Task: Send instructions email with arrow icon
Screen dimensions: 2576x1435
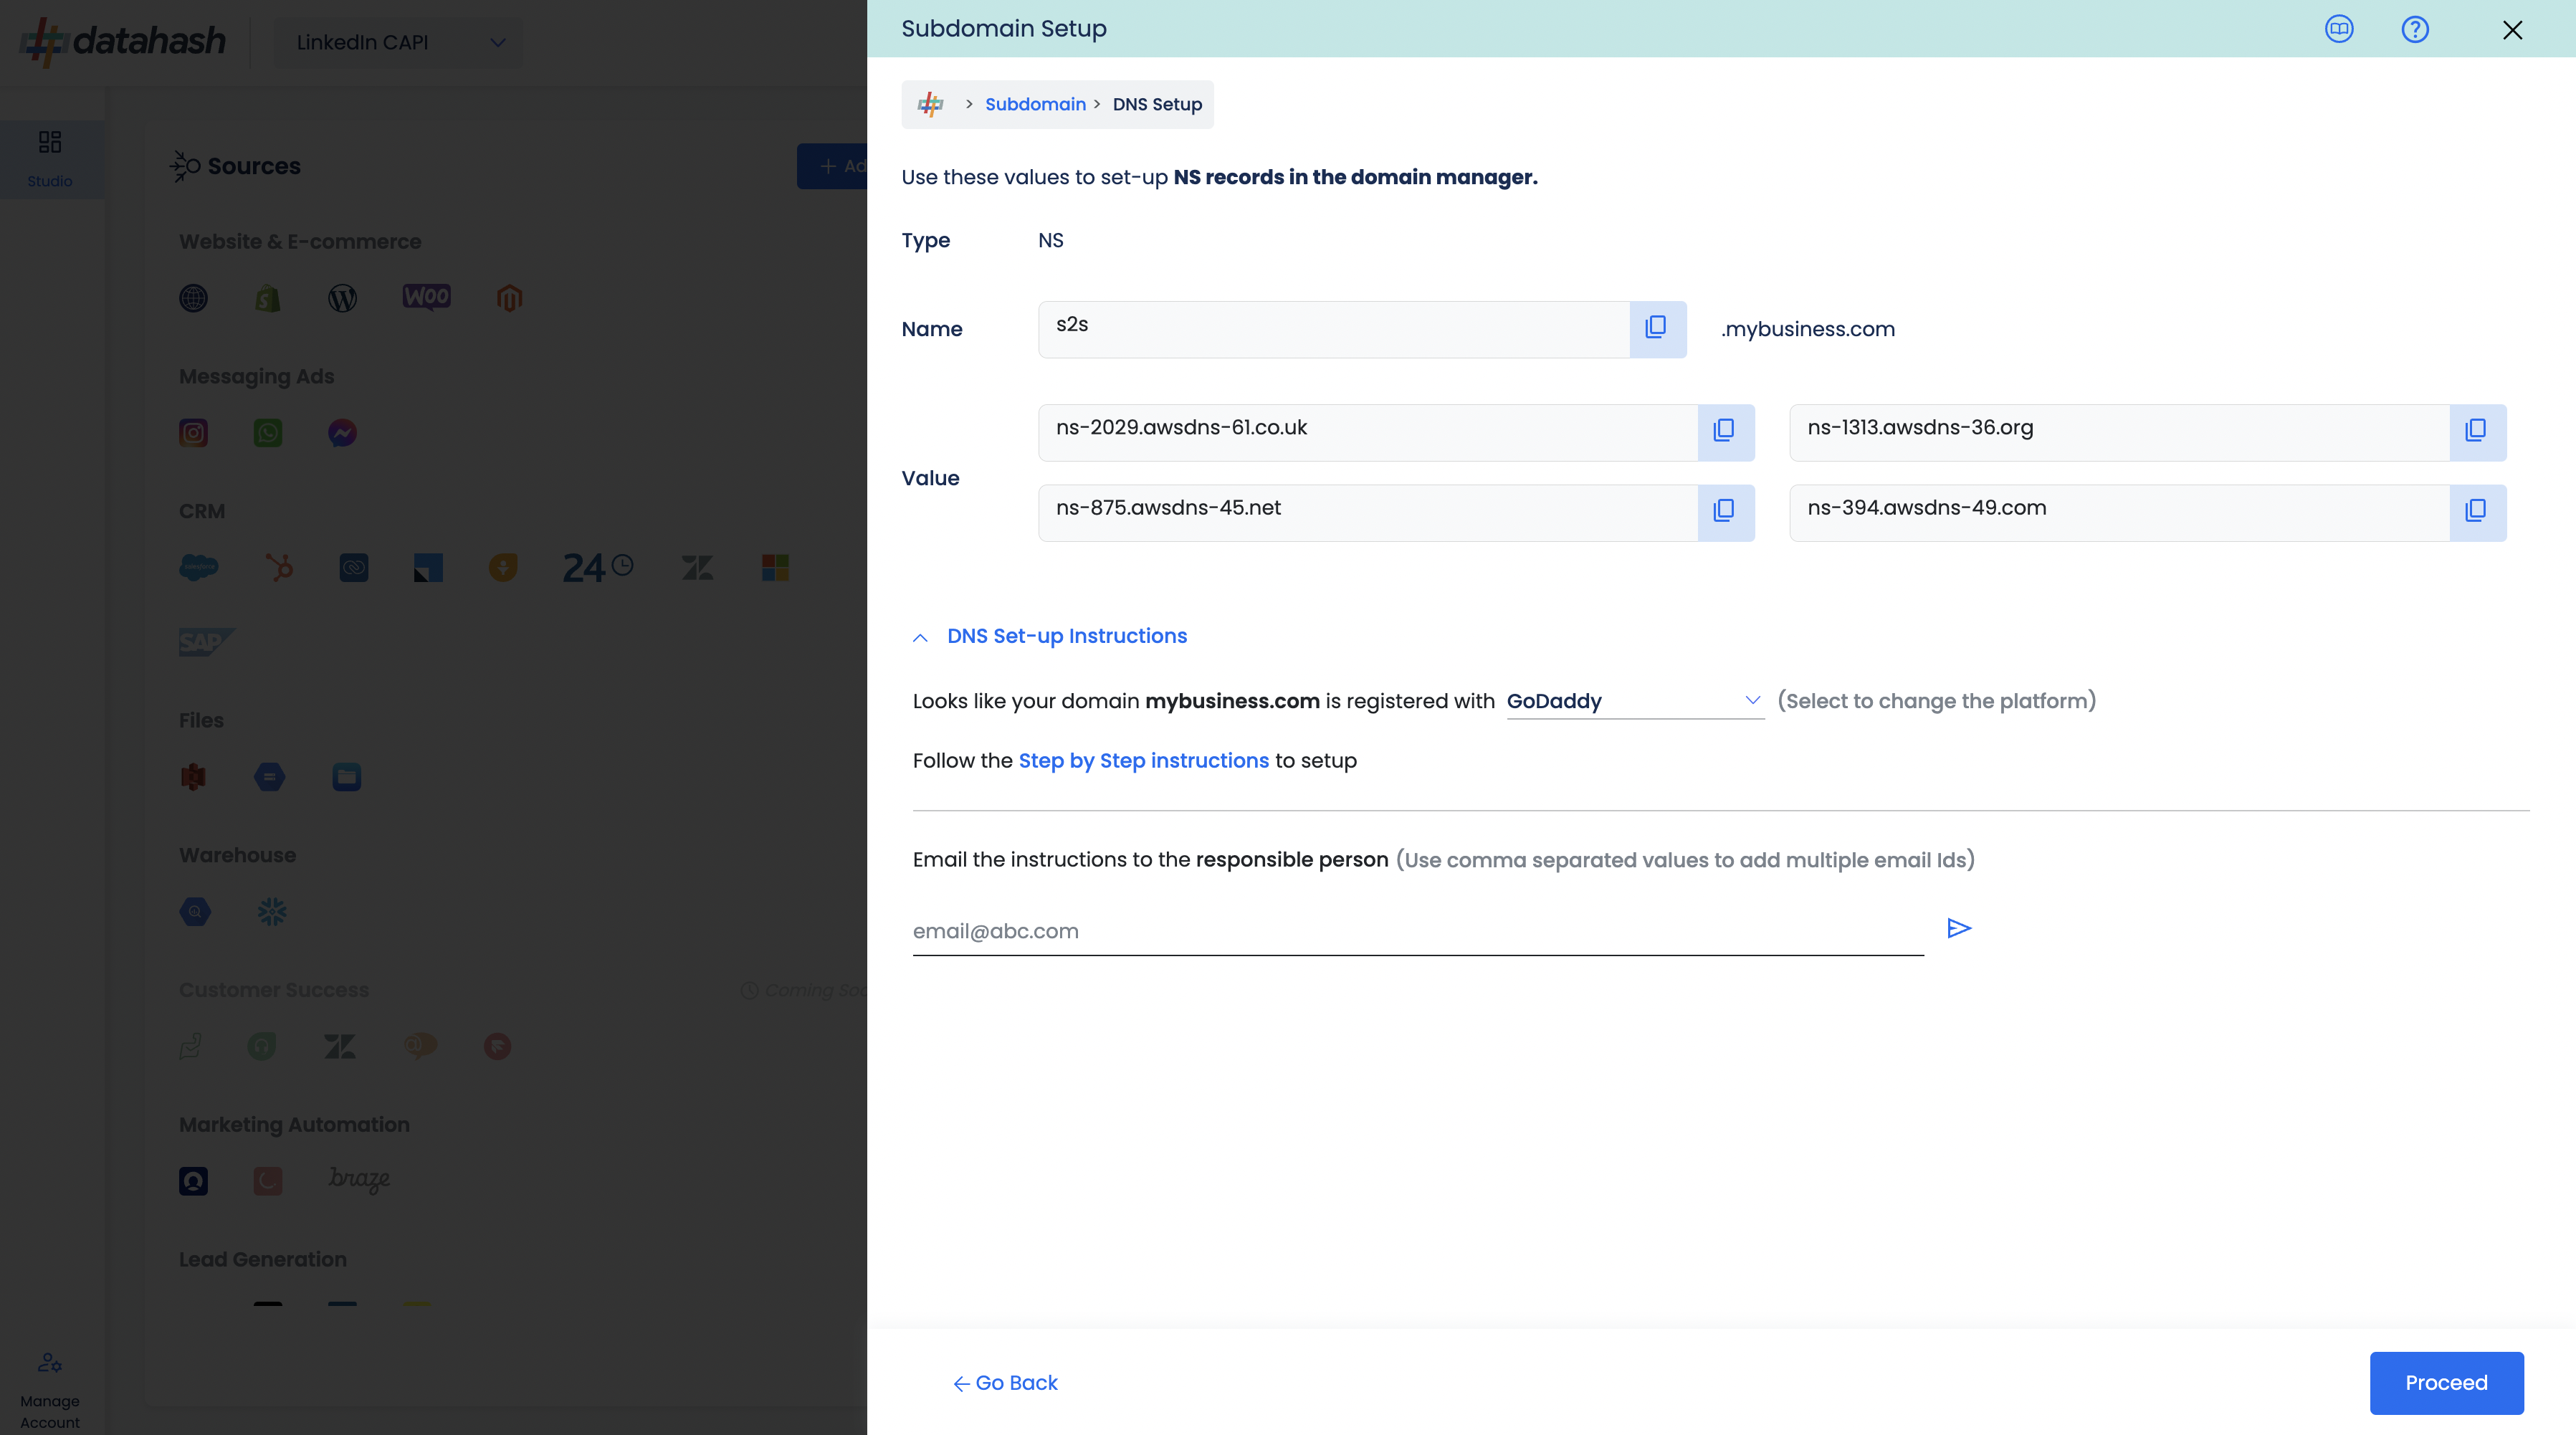Action: coord(1959,928)
